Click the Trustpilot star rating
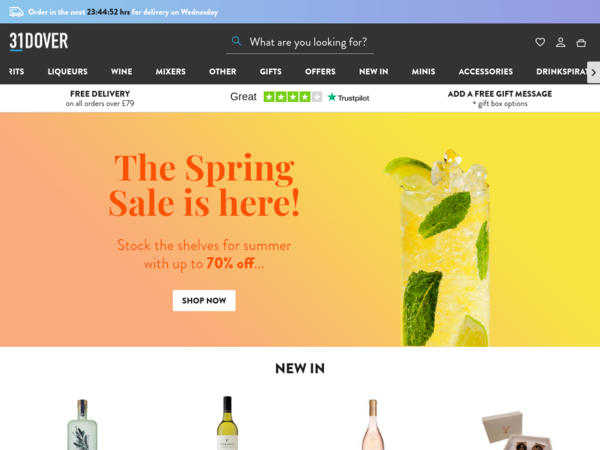The image size is (600, 450). (x=293, y=97)
